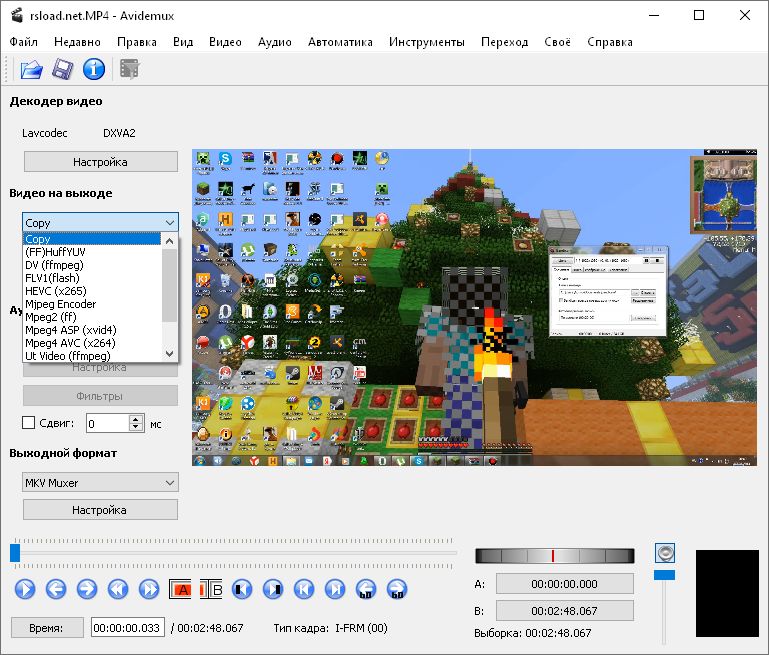This screenshot has width=769, height=655.
Task: Set selection end marker B
Action: pos(211,589)
